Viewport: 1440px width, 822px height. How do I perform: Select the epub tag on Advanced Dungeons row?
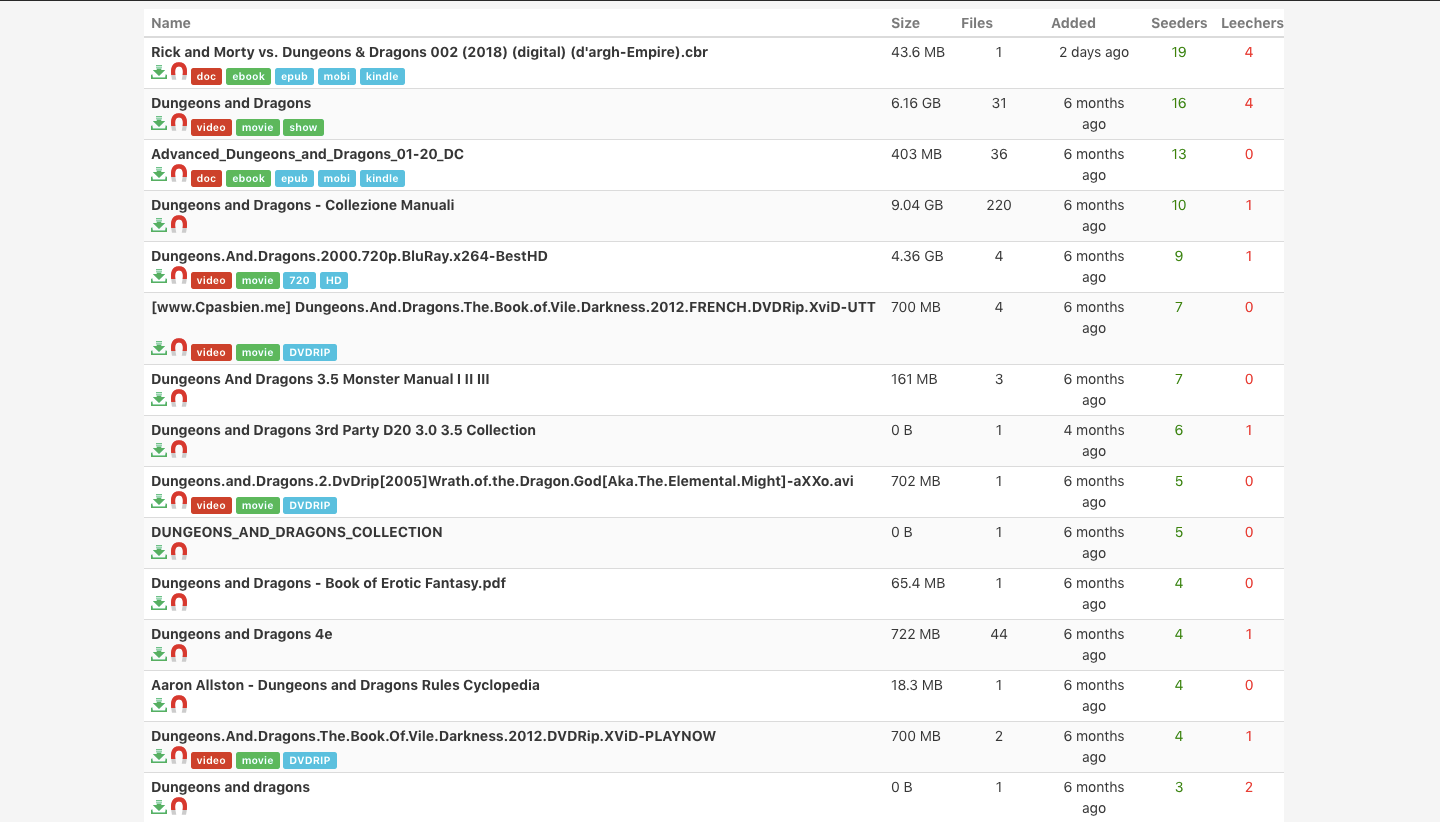point(294,178)
